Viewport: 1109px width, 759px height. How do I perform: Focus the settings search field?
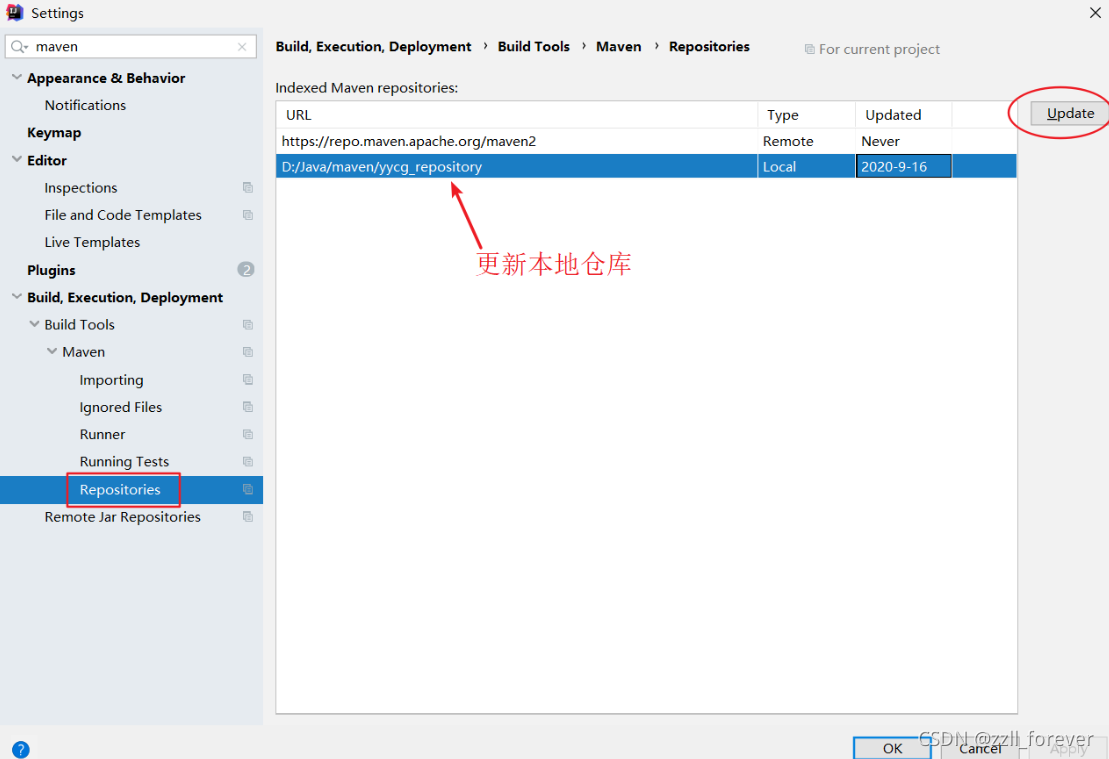tap(131, 47)
